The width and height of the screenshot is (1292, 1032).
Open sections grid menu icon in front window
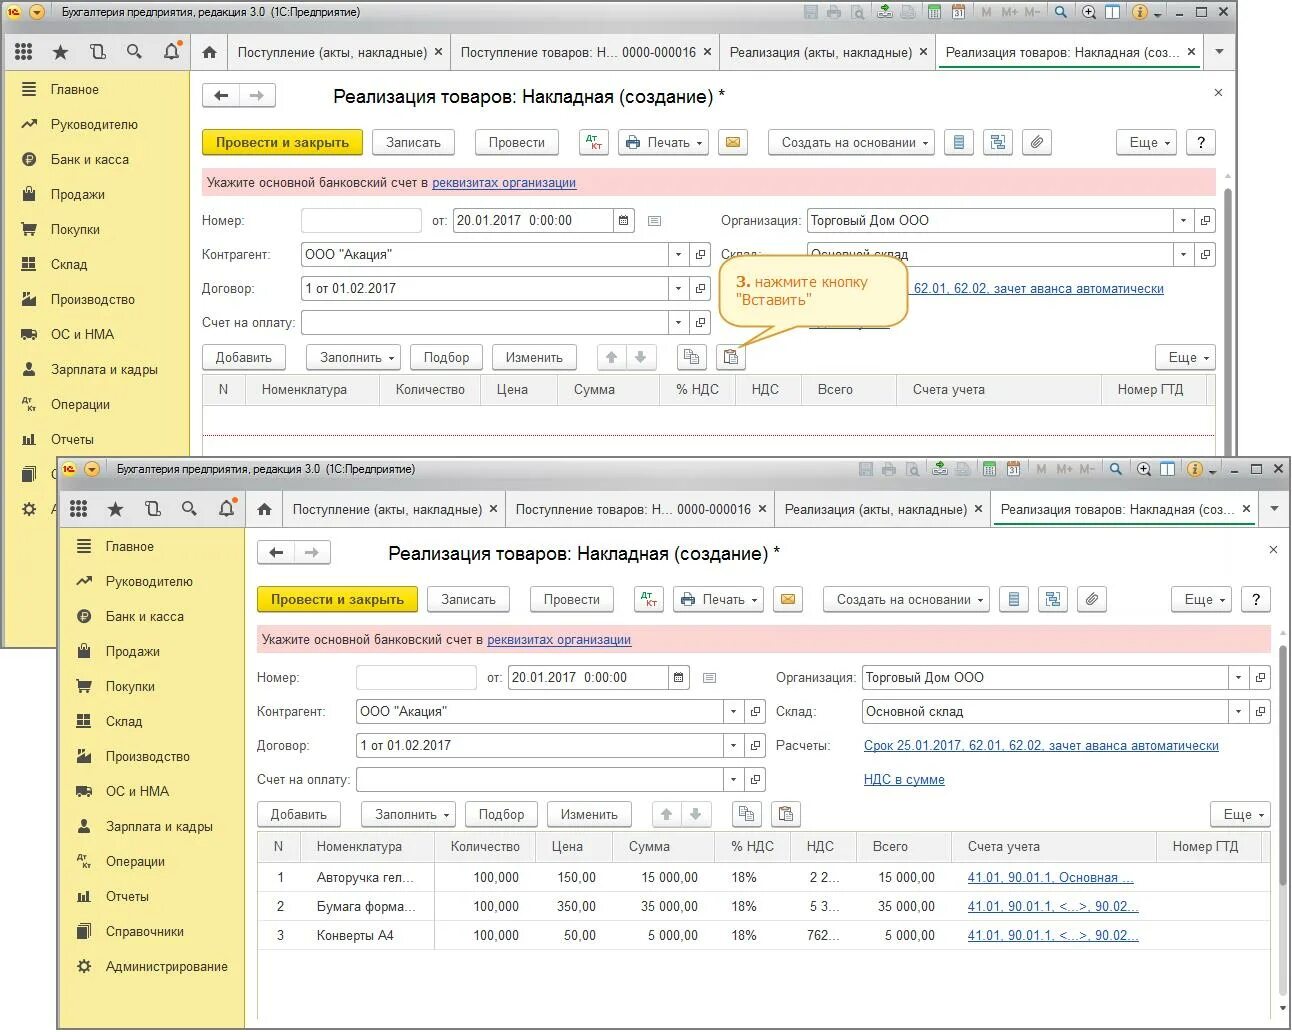79,509
